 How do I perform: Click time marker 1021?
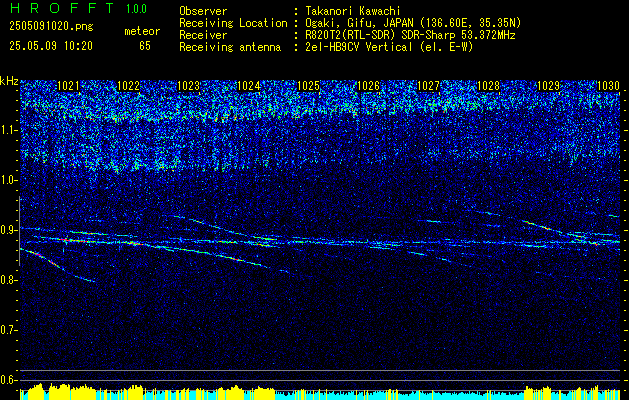pos(68,85)
